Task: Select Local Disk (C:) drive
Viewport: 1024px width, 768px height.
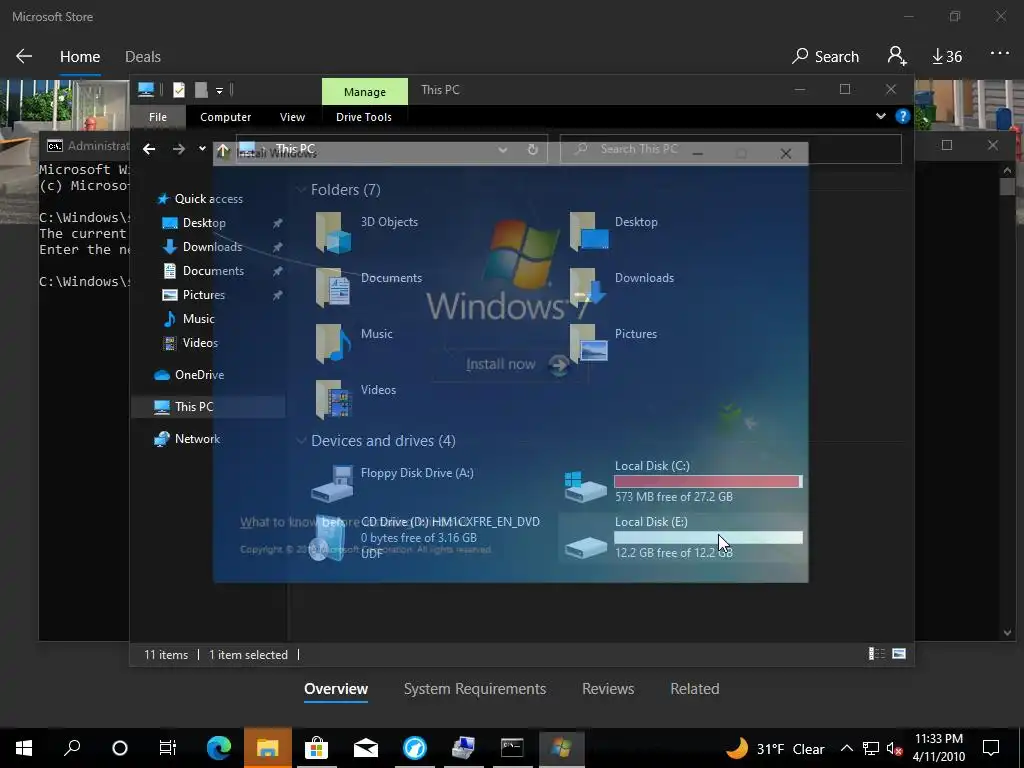Action: 683,481
